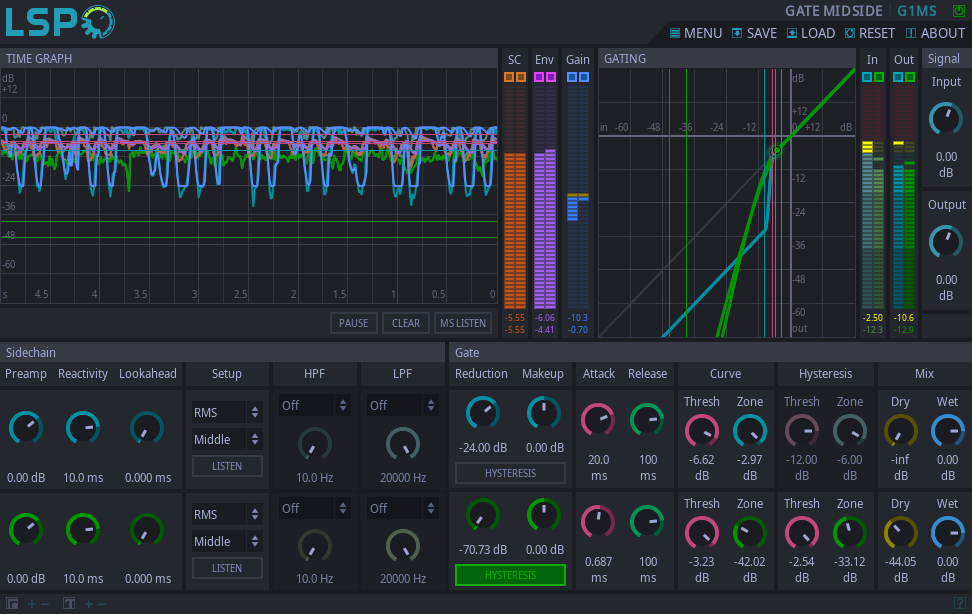972x614 pixels.
Task: Click the MS LISTEN button
Action: point(462,323)
